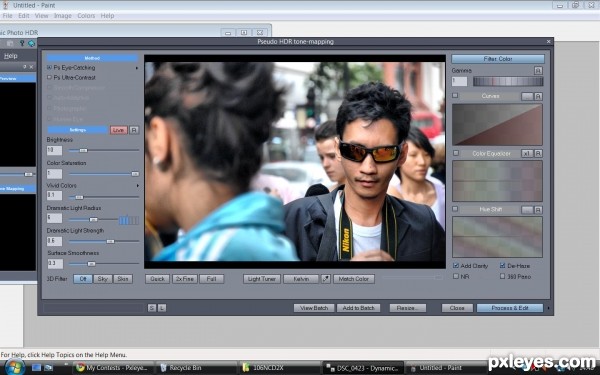Screen dimensions: 600x375
Task: Open the arrow next to Process & Edit
Action: click(x=548, y=308)
